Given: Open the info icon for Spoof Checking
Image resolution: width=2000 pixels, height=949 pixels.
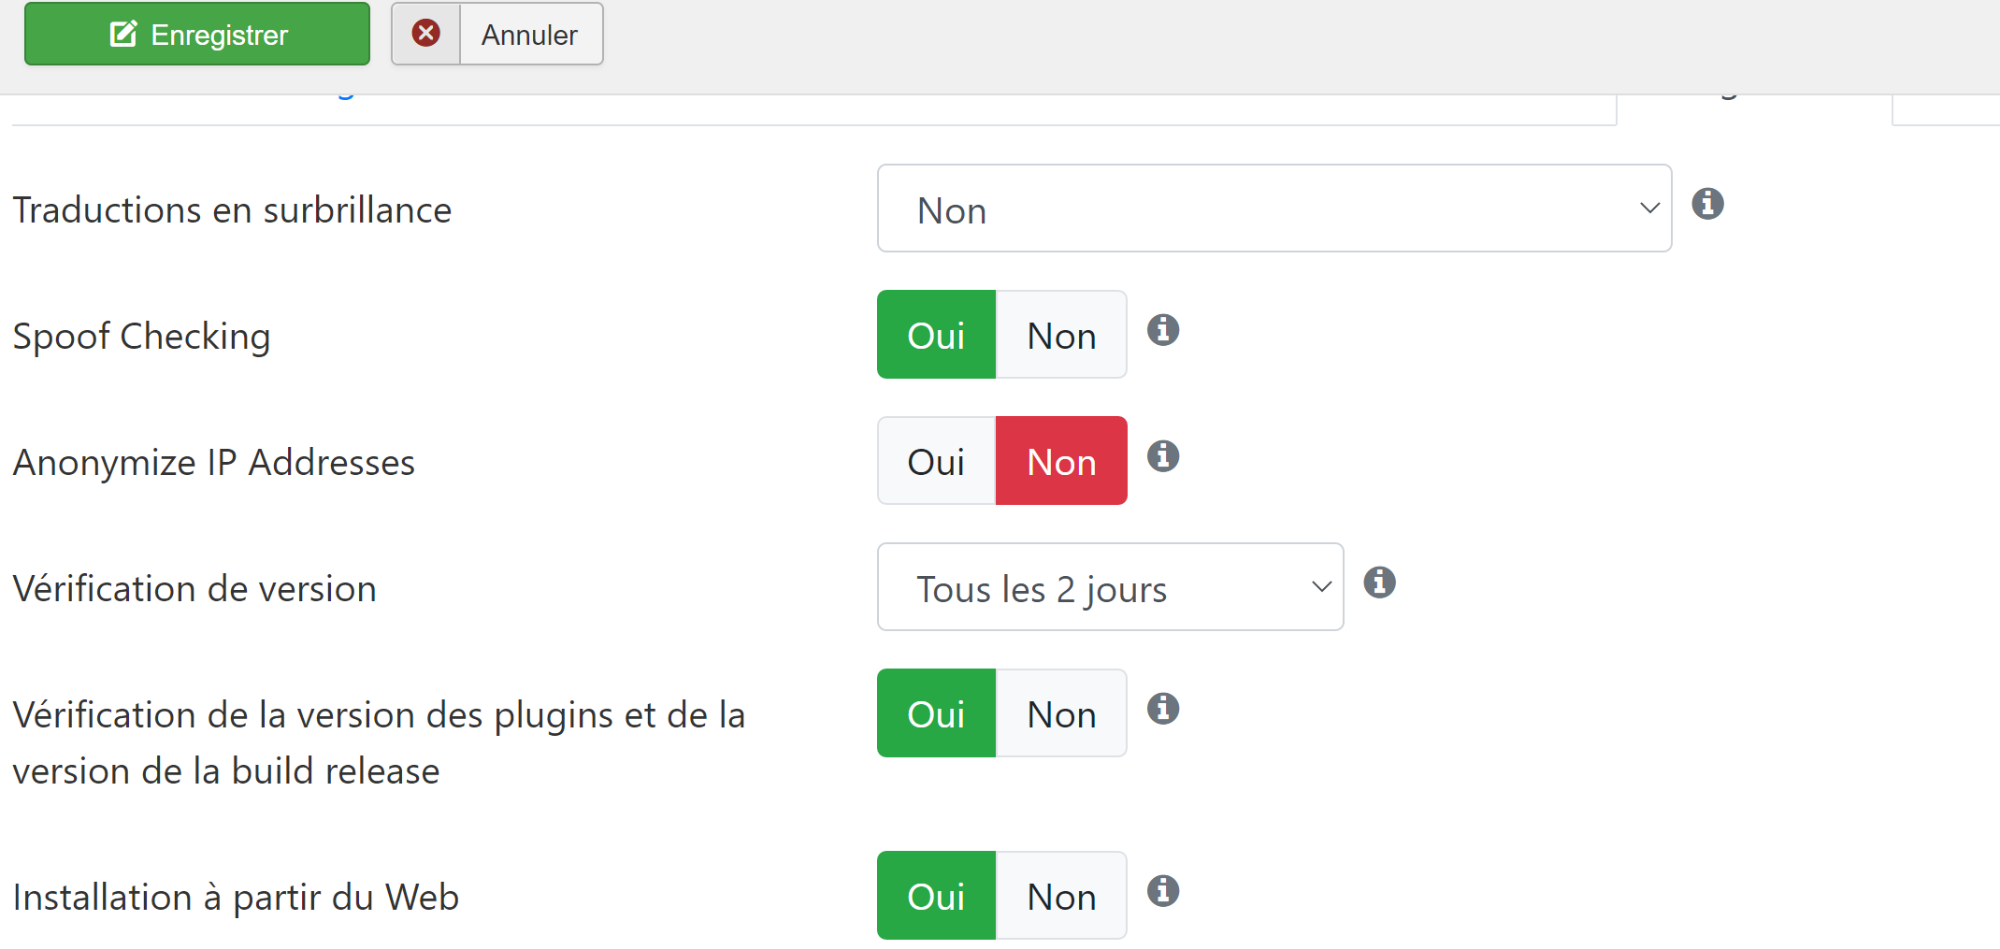Looking at the screenshot, I should pyautogui.click(x=1162, y=329).
